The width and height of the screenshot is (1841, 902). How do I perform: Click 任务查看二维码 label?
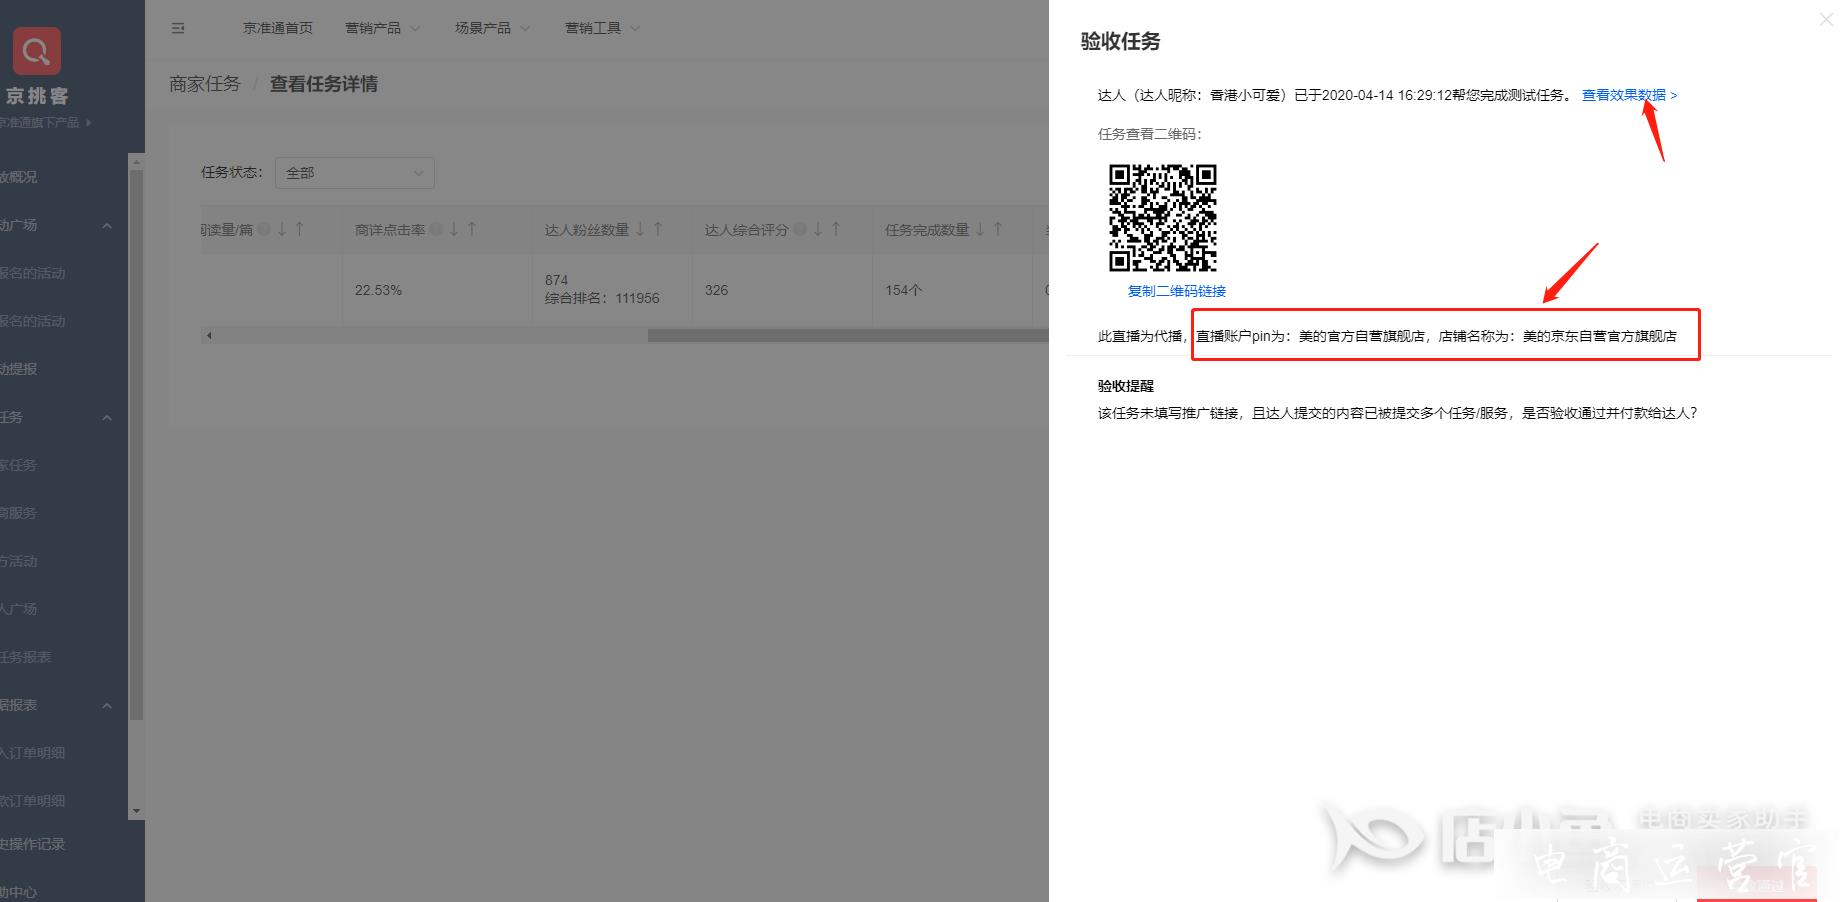pyautogui.click(x=1149, y=134)
